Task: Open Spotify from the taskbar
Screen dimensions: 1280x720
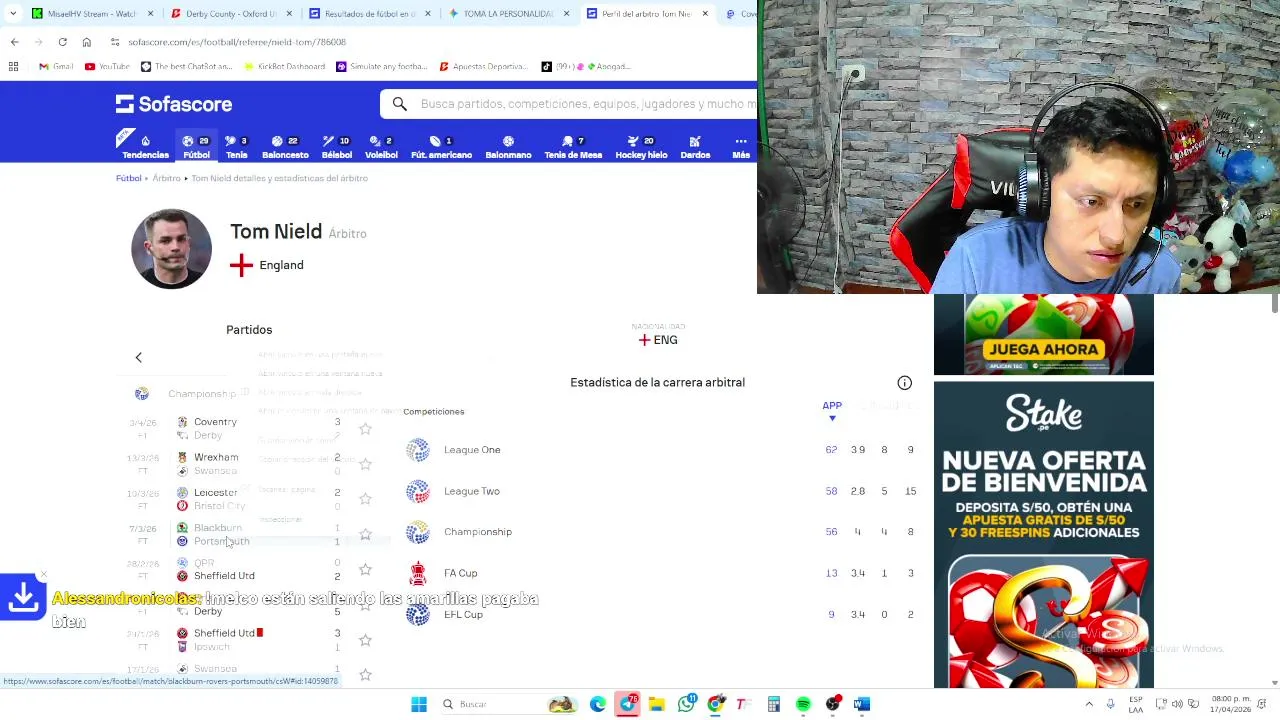Action: [x=803, y=704]
